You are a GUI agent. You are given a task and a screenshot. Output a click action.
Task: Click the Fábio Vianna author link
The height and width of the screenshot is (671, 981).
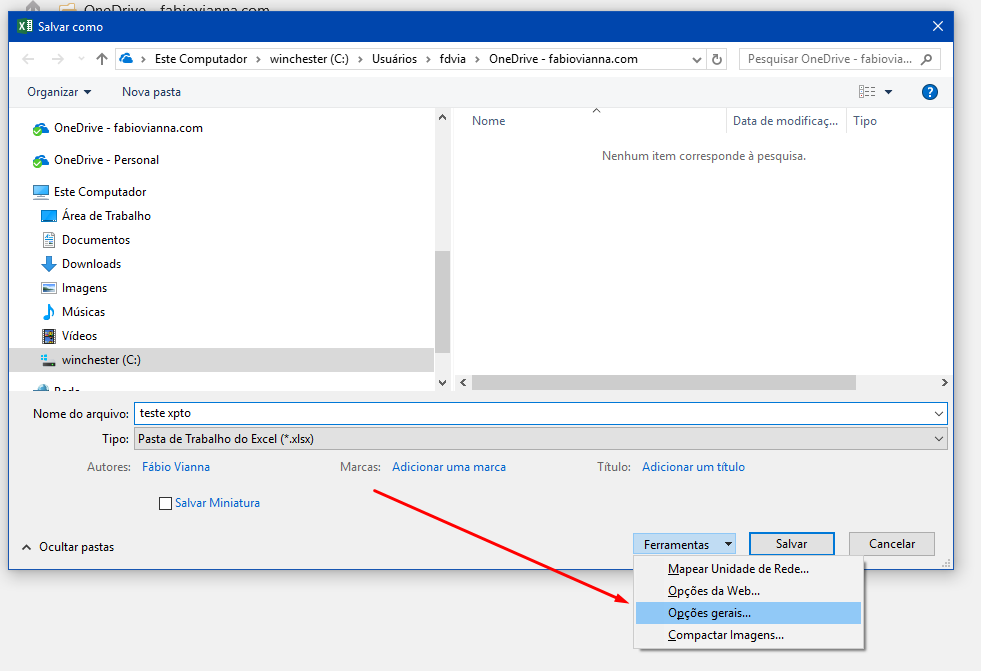coord(176,467)
